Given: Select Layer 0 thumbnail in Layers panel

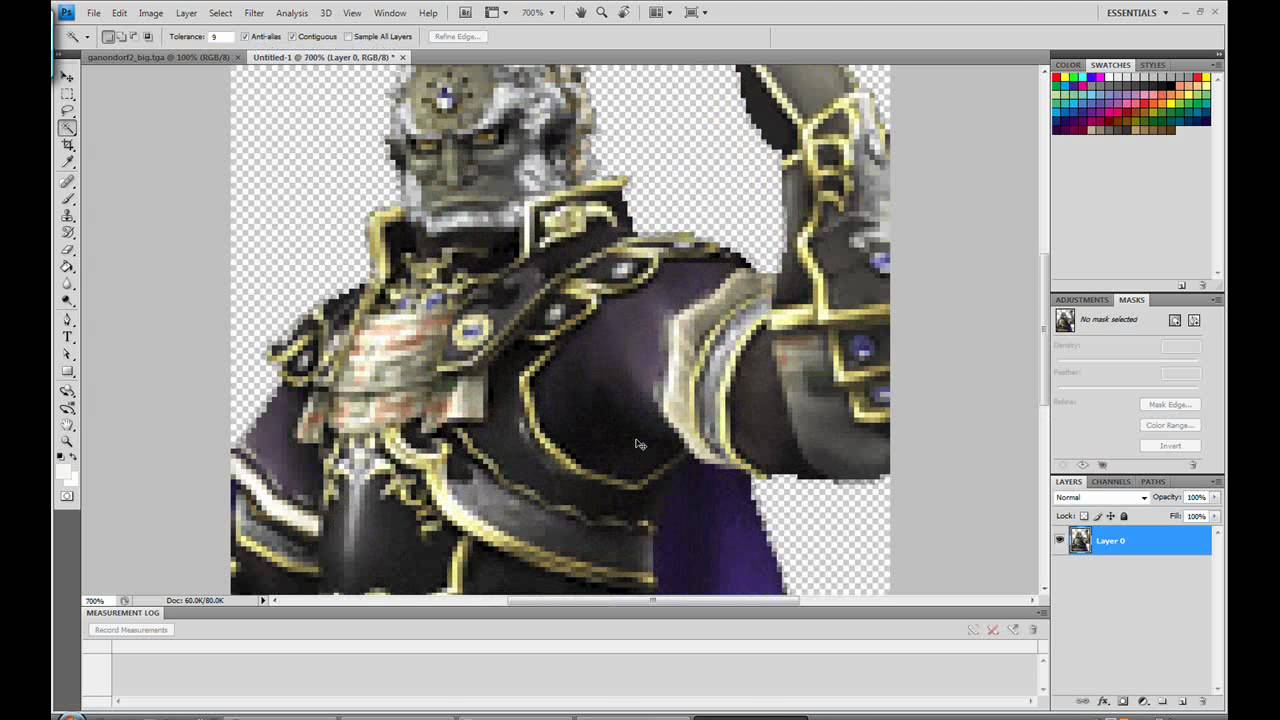Looking at the screenshot, I should 1080,541.
